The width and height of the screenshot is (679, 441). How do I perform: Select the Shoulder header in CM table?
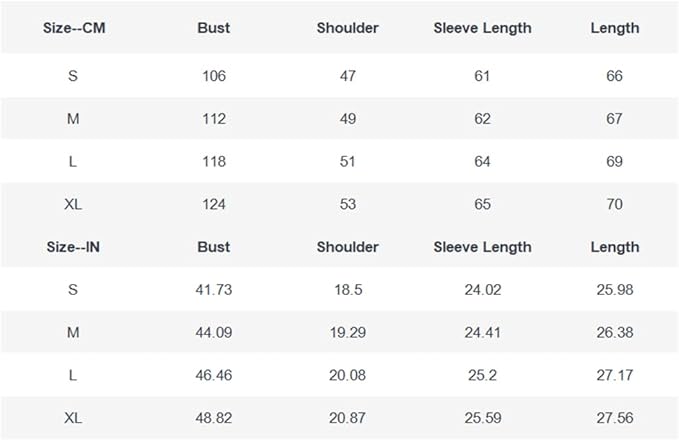coord(347,28)
